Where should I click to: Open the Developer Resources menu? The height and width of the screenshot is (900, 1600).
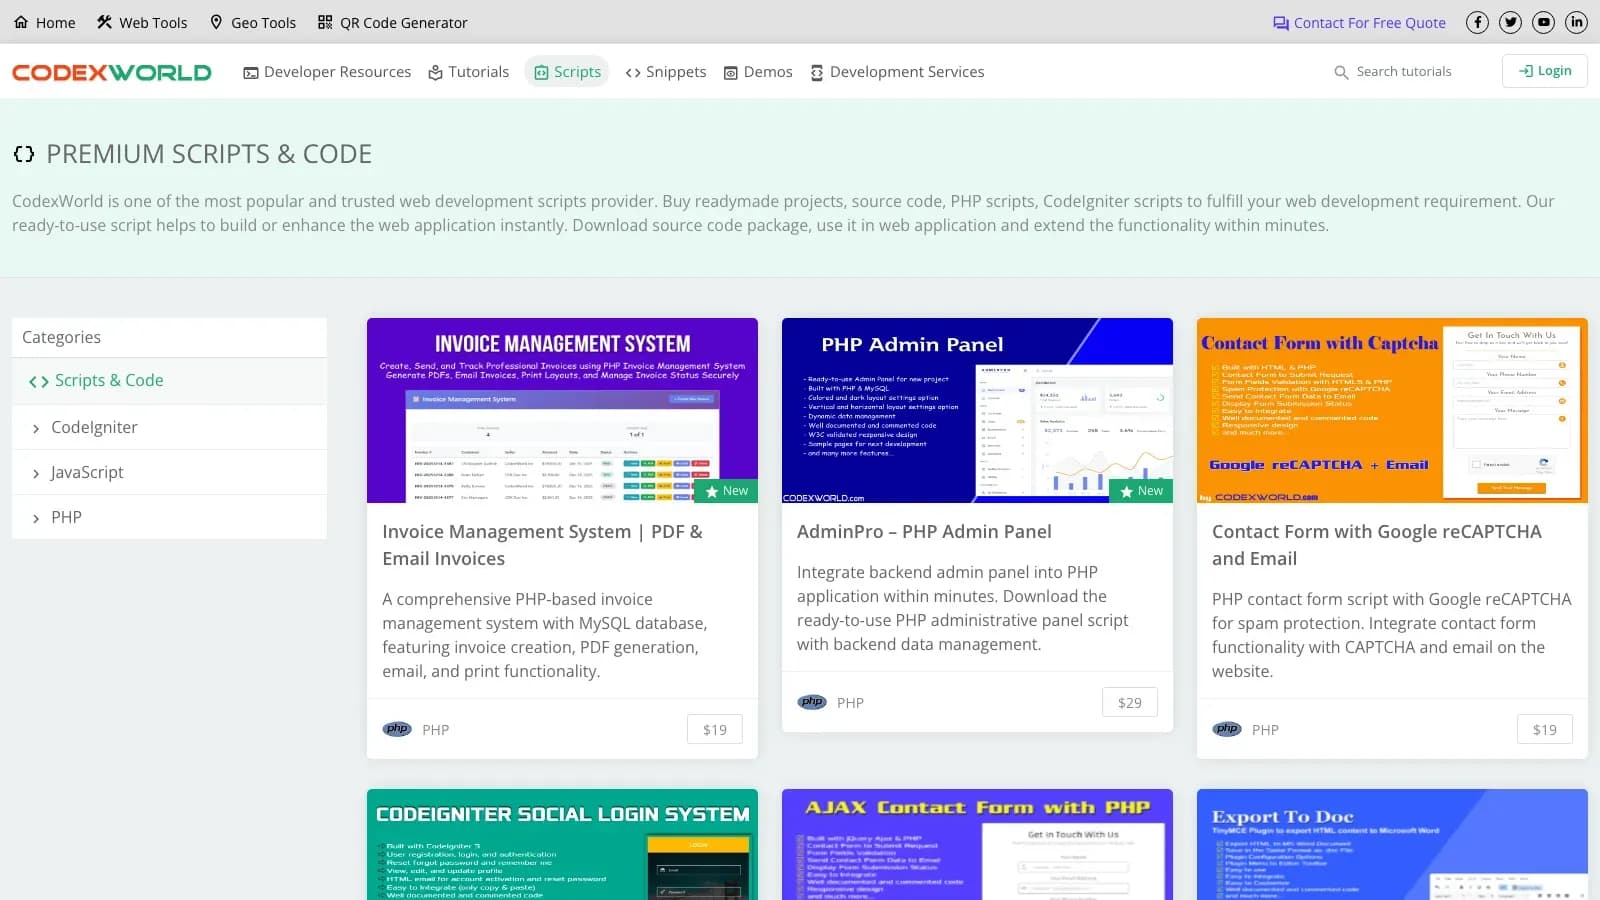click(327, 72)
